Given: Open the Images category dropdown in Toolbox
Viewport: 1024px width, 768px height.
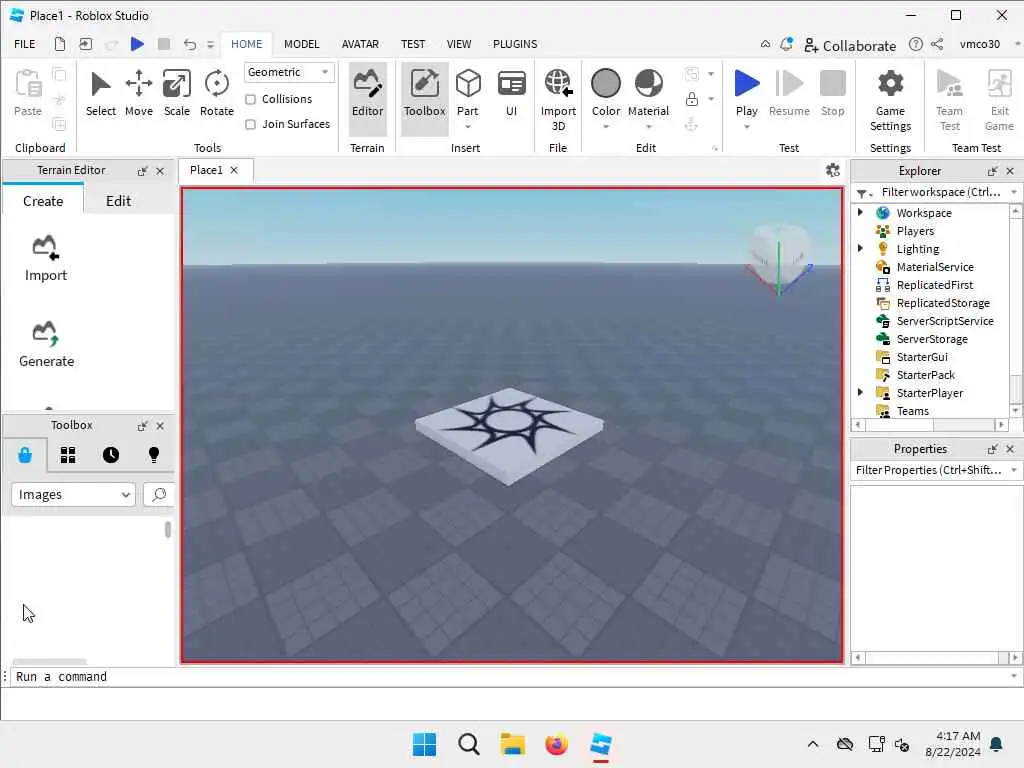Looking at the screenshot, I should [x=73, y=494].
